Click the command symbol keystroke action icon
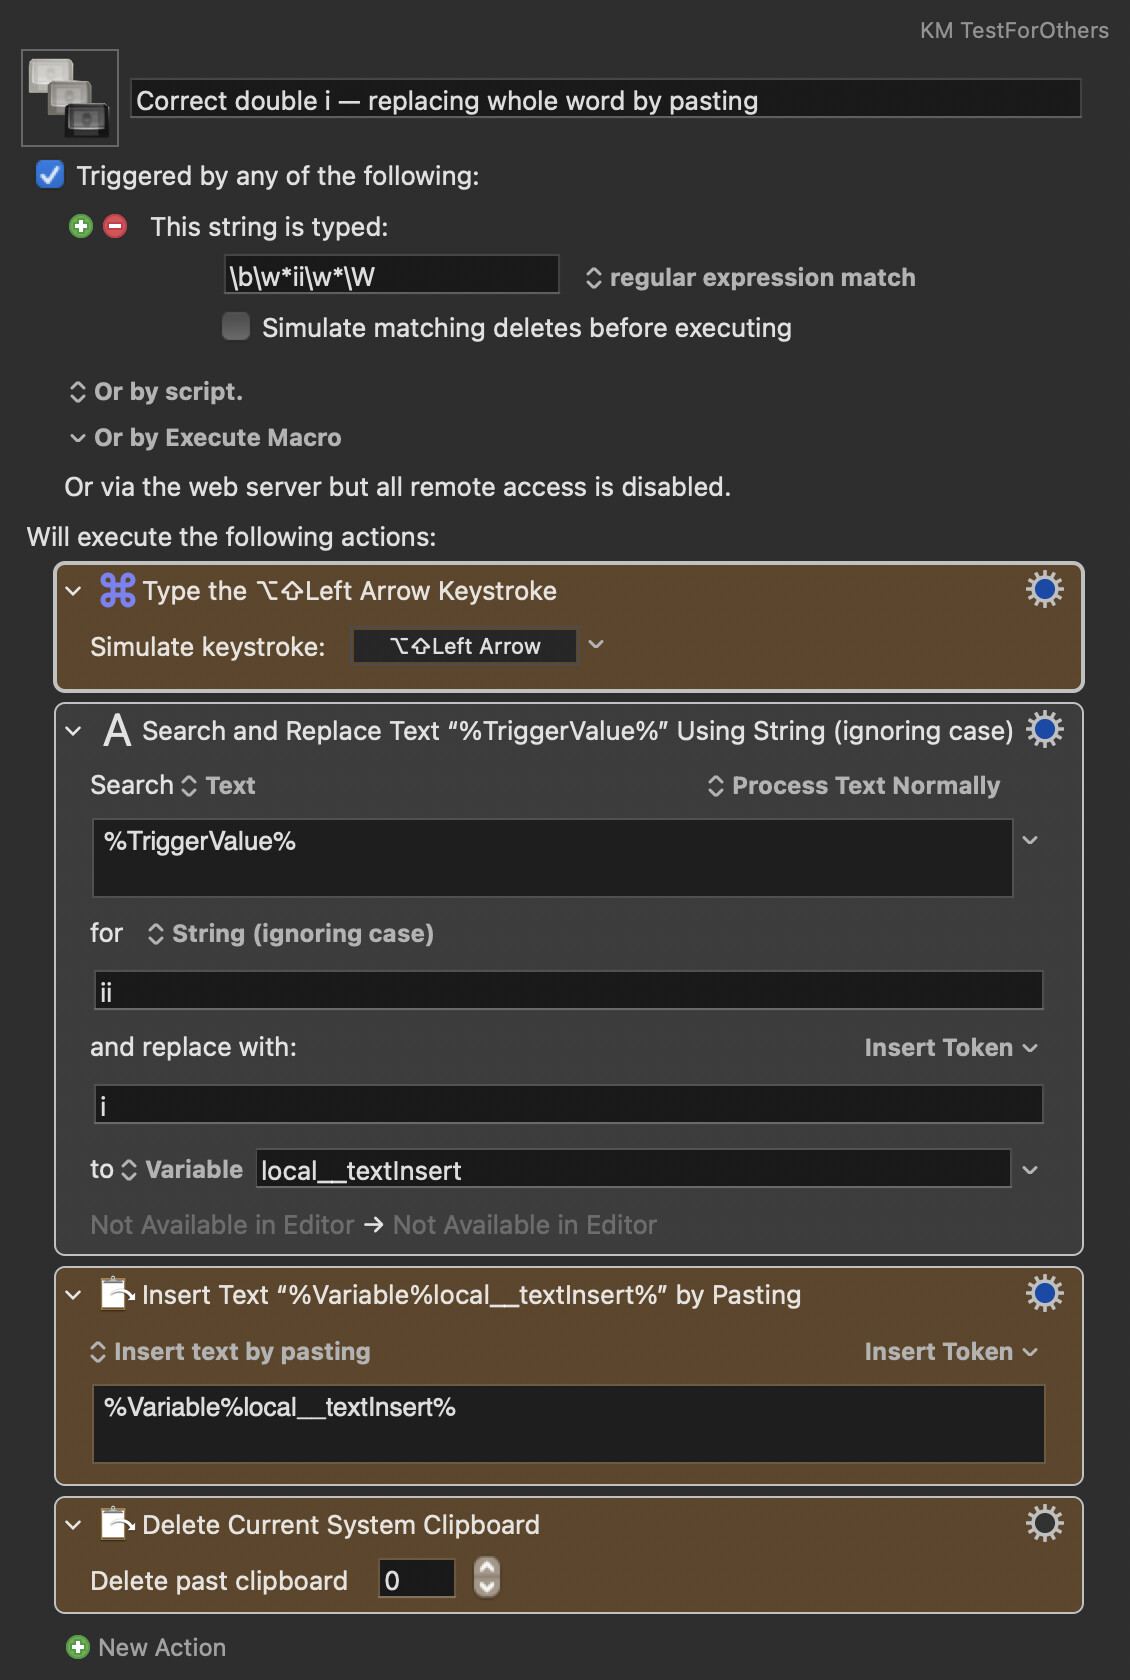 117,590
